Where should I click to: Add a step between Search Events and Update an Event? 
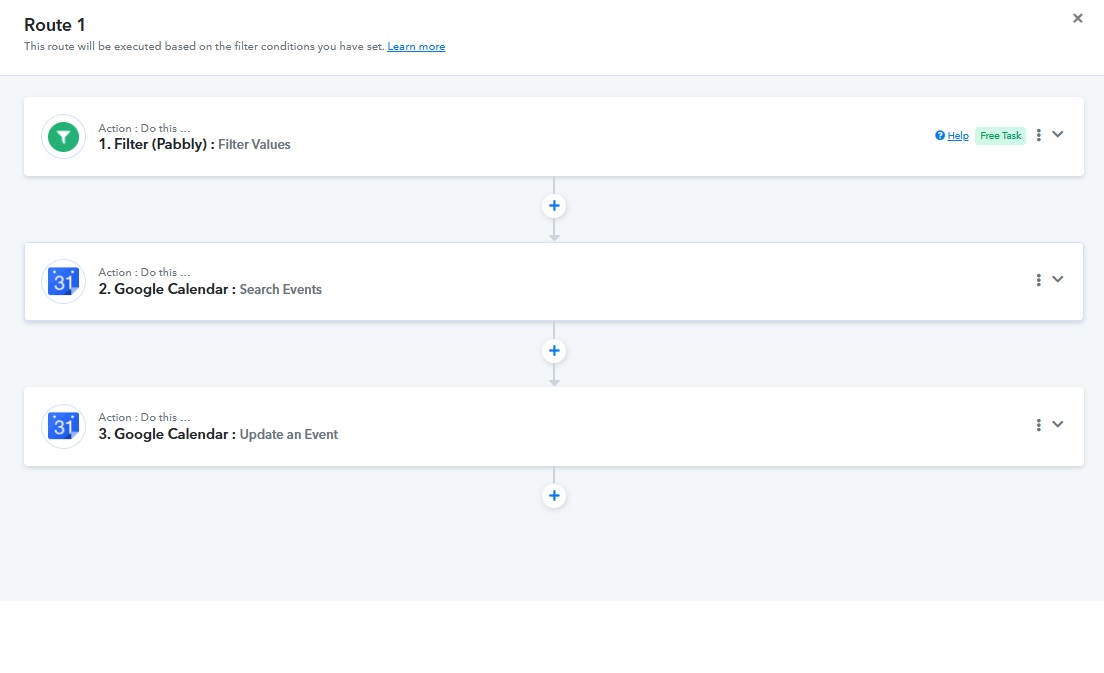click(x=554, y=351)
